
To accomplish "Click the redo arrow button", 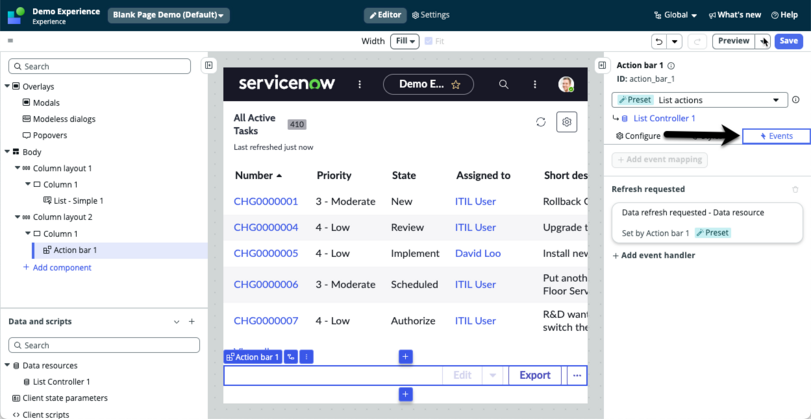I will pos(697,41).
